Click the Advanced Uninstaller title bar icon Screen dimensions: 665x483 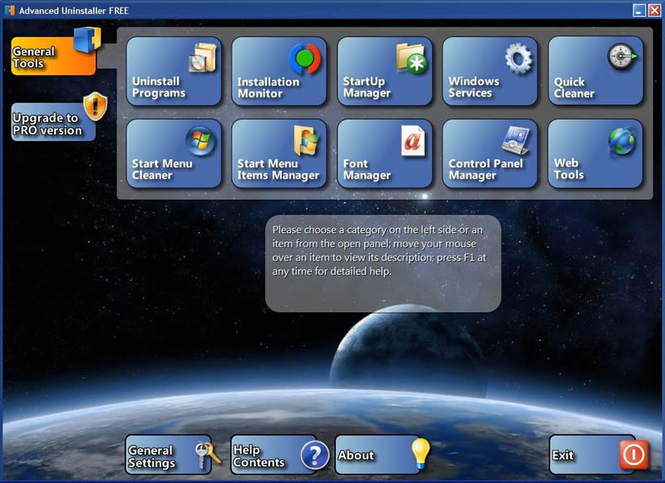(x=9, y=10)
